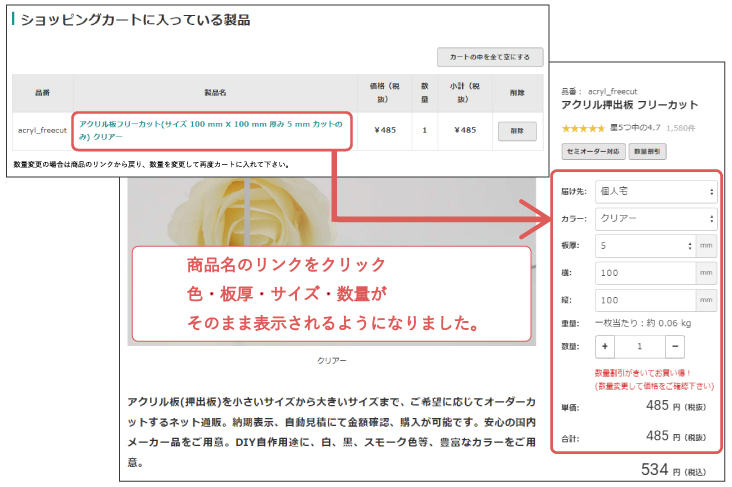Open the カラー color dropdown

click(655, 218)
